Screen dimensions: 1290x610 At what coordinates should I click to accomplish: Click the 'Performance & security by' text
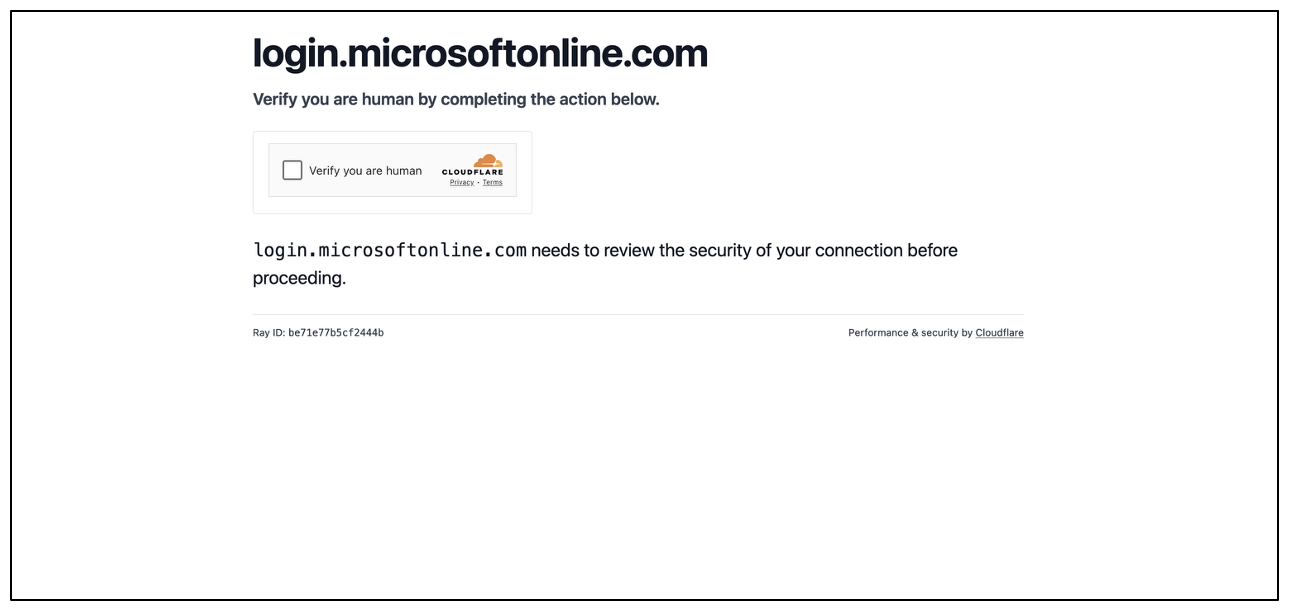coord(910,333)
